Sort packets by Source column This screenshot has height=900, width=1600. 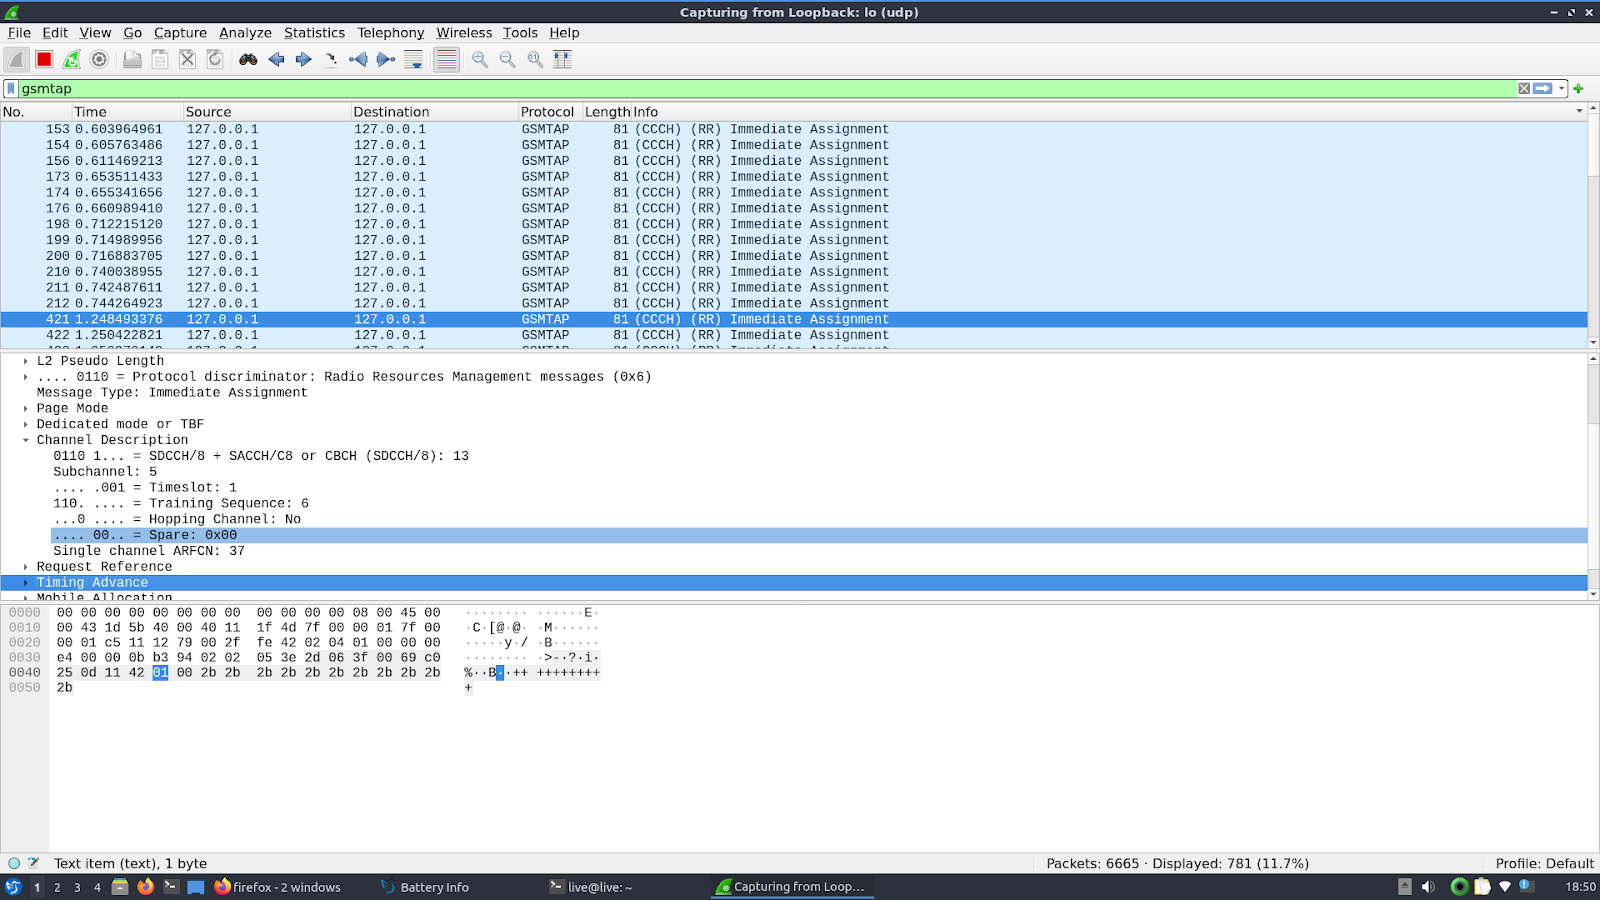point(266,112)
